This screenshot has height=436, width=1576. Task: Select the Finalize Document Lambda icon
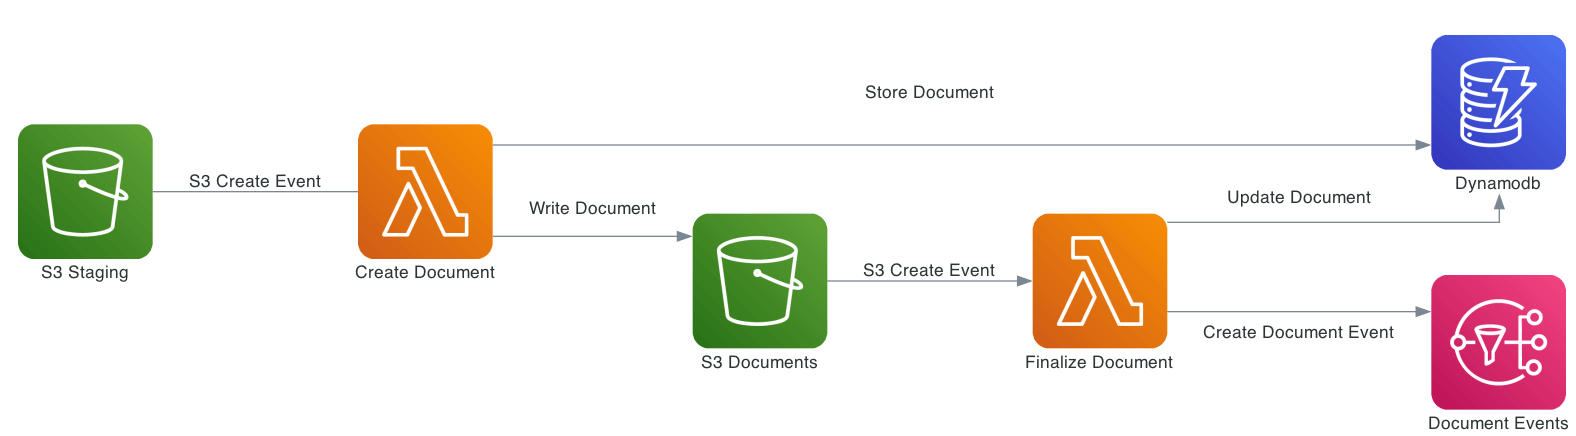point(1100,281)
